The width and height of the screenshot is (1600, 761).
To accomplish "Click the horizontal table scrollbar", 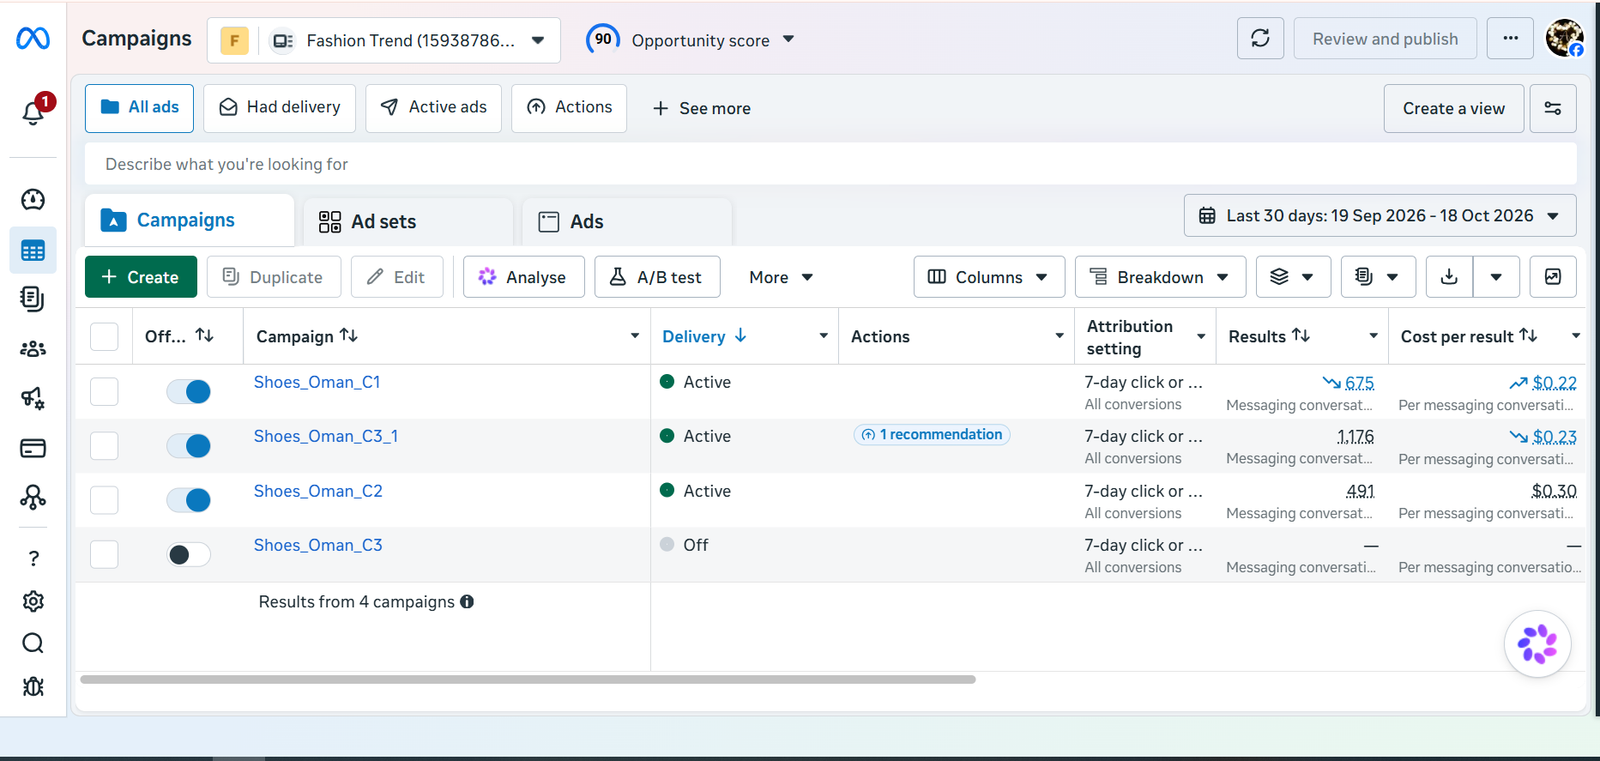I will click(528, 679).
